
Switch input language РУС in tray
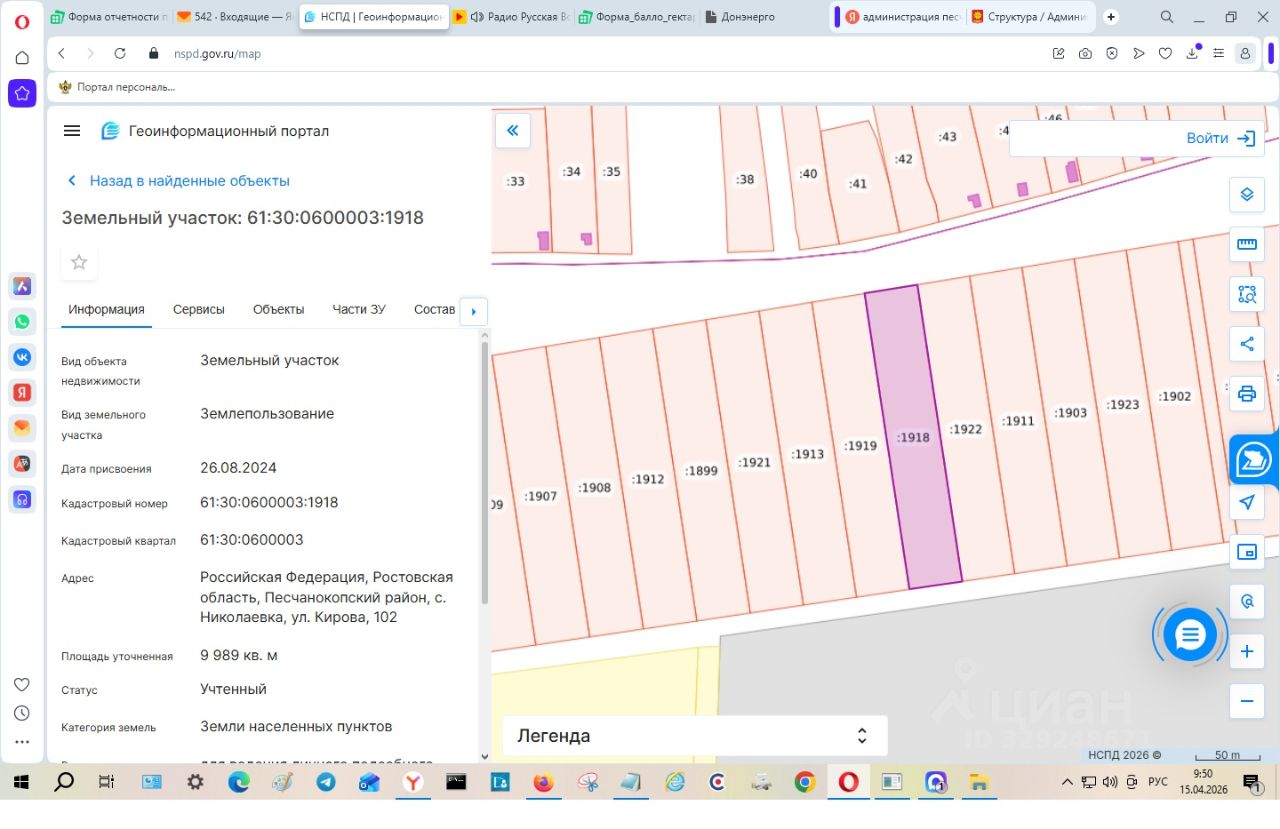click(x=1157, y=782)
